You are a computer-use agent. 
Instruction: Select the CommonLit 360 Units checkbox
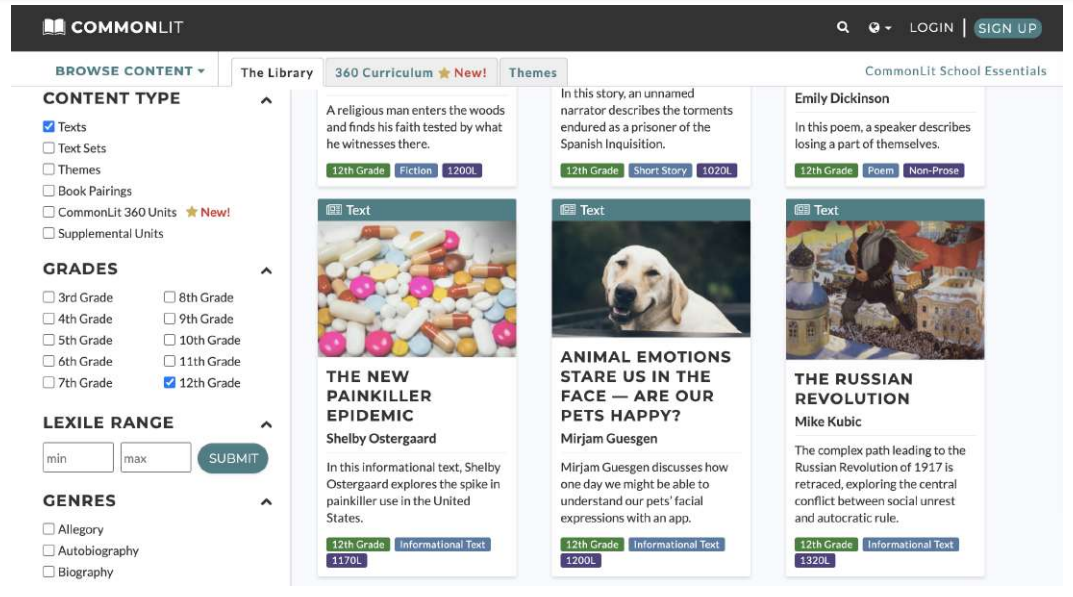(x=49, y=212)
